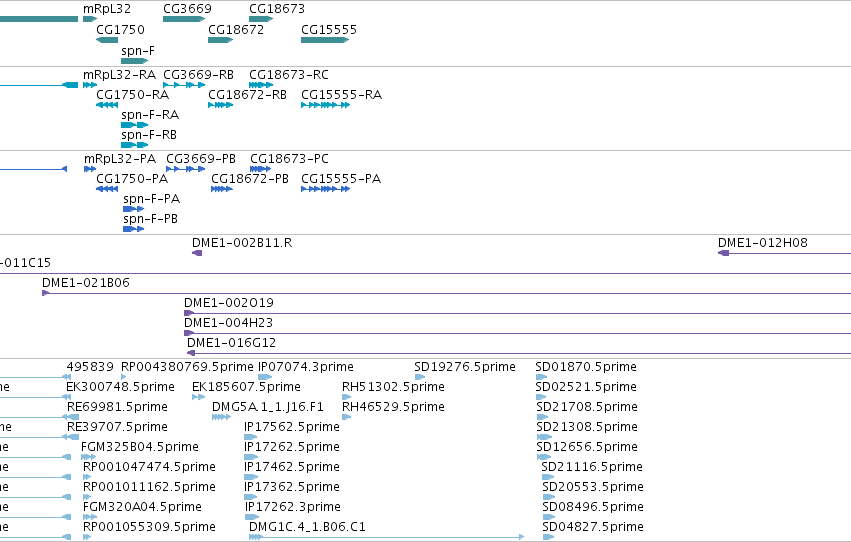
Task: Select EST RE69981.5prime
Action: pyautogui.click(x=117, y=407)
